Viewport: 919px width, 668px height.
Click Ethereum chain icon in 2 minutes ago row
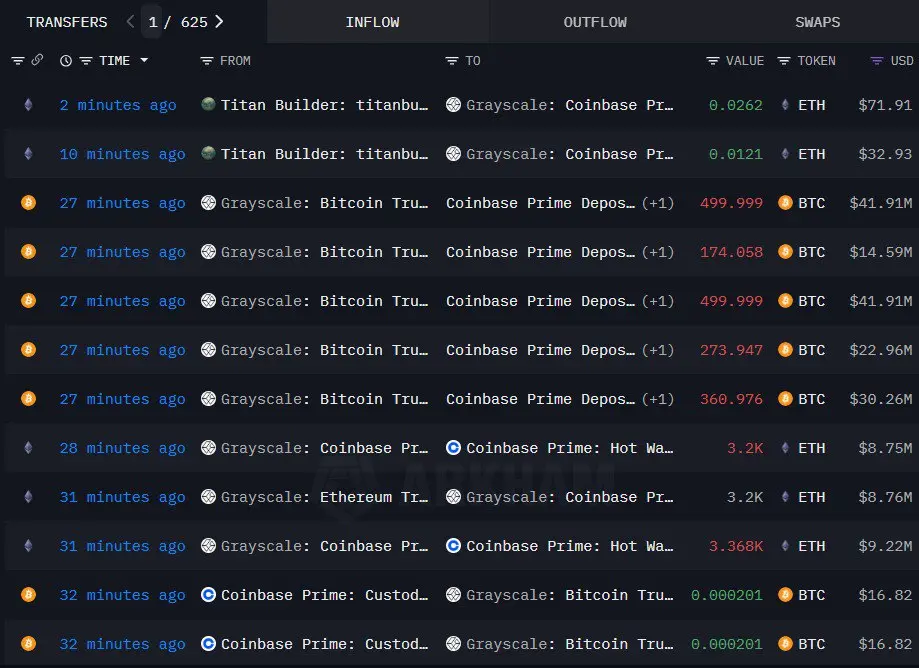(28, 105)
